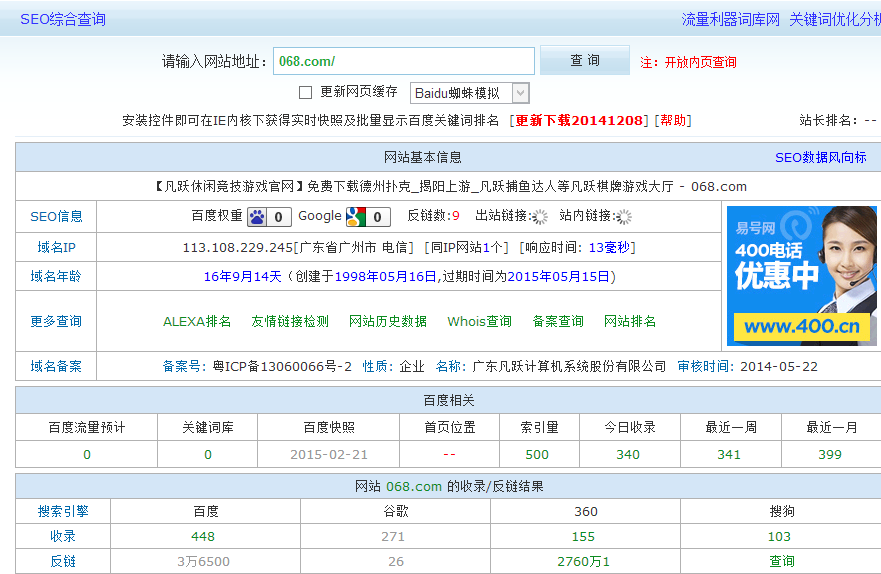The image size is (881, 574).
Task: Click Google backlinks value 26
Action: (x=396, y=562)
